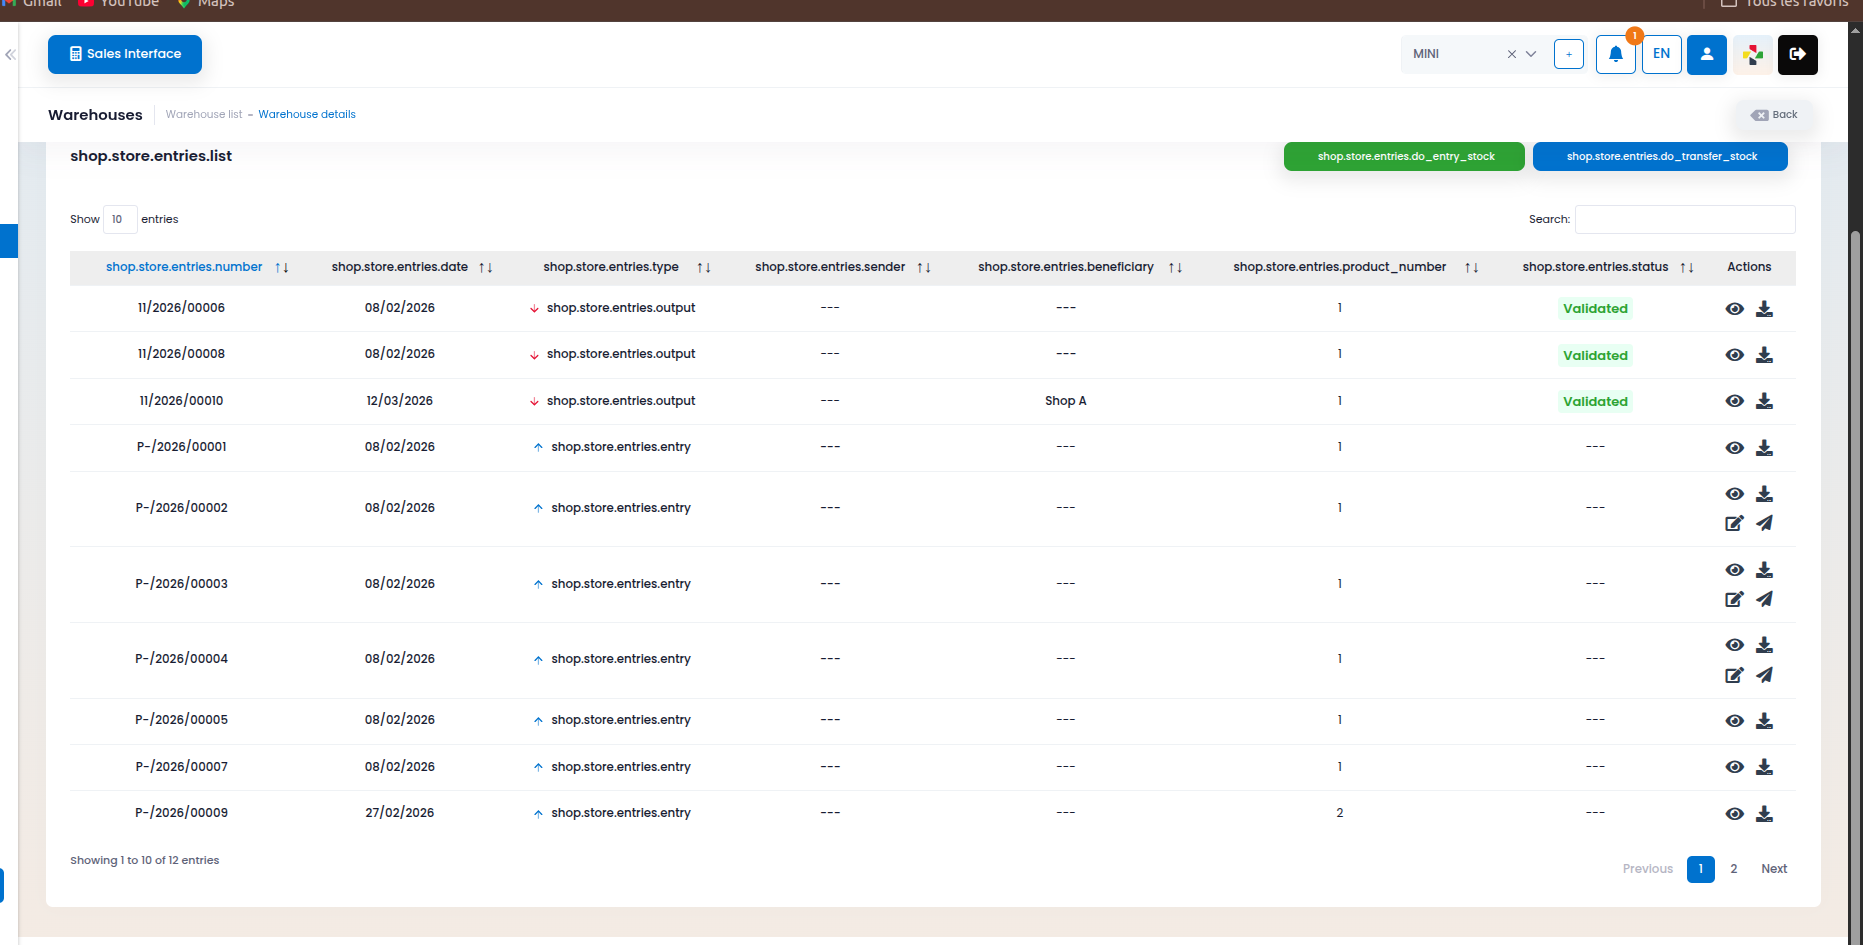This screenshot has height=945, width=1863.
Task: Download entry 11/2026/00006
Action: coord(1764,309)
